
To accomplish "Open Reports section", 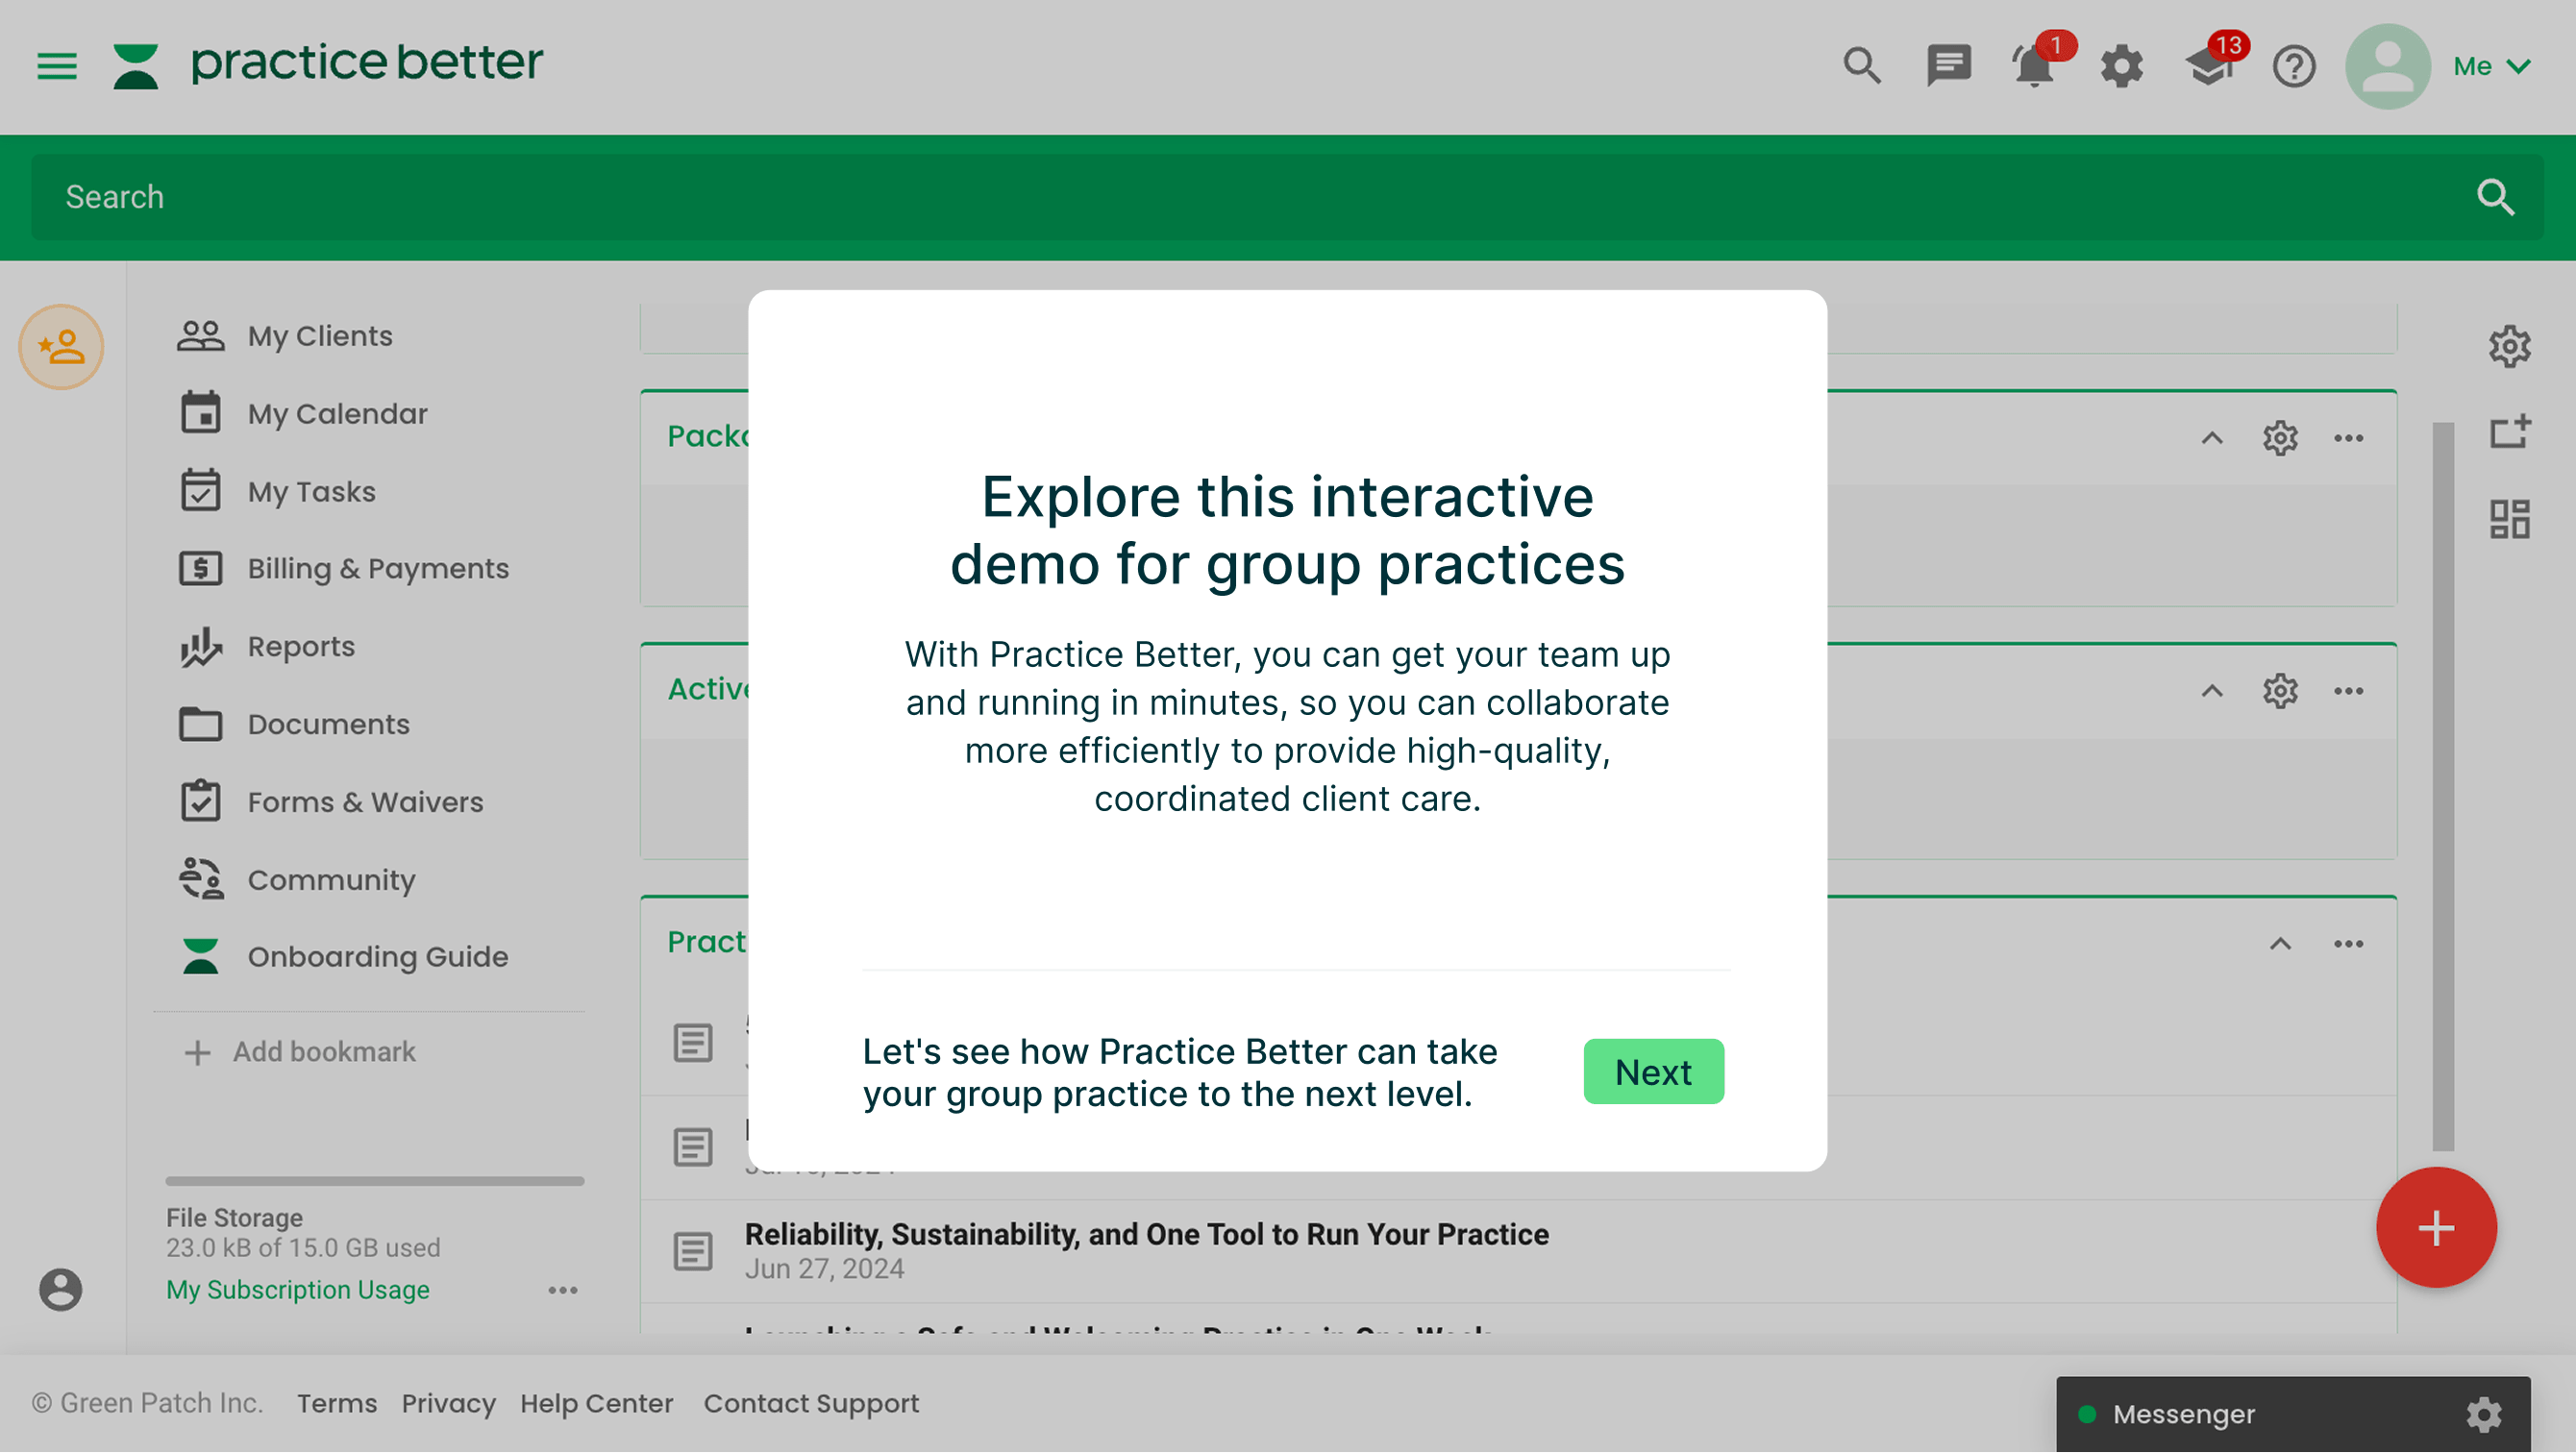I will pos(266,646).
